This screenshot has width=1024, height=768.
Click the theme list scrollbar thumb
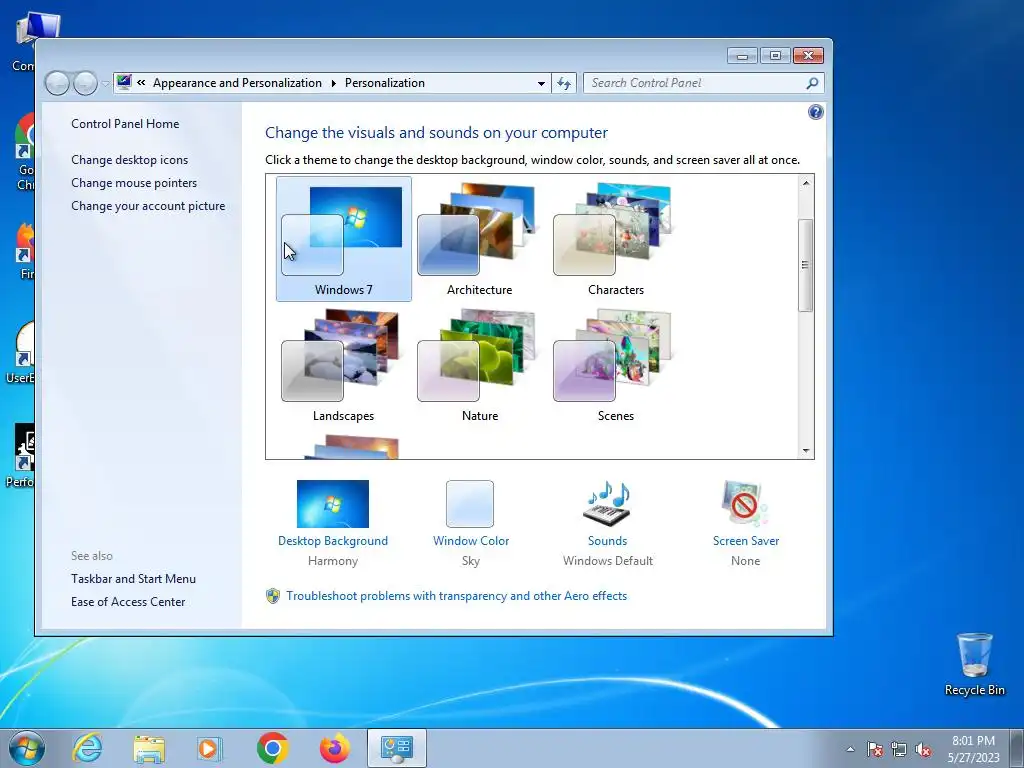[x=806, y=265]
